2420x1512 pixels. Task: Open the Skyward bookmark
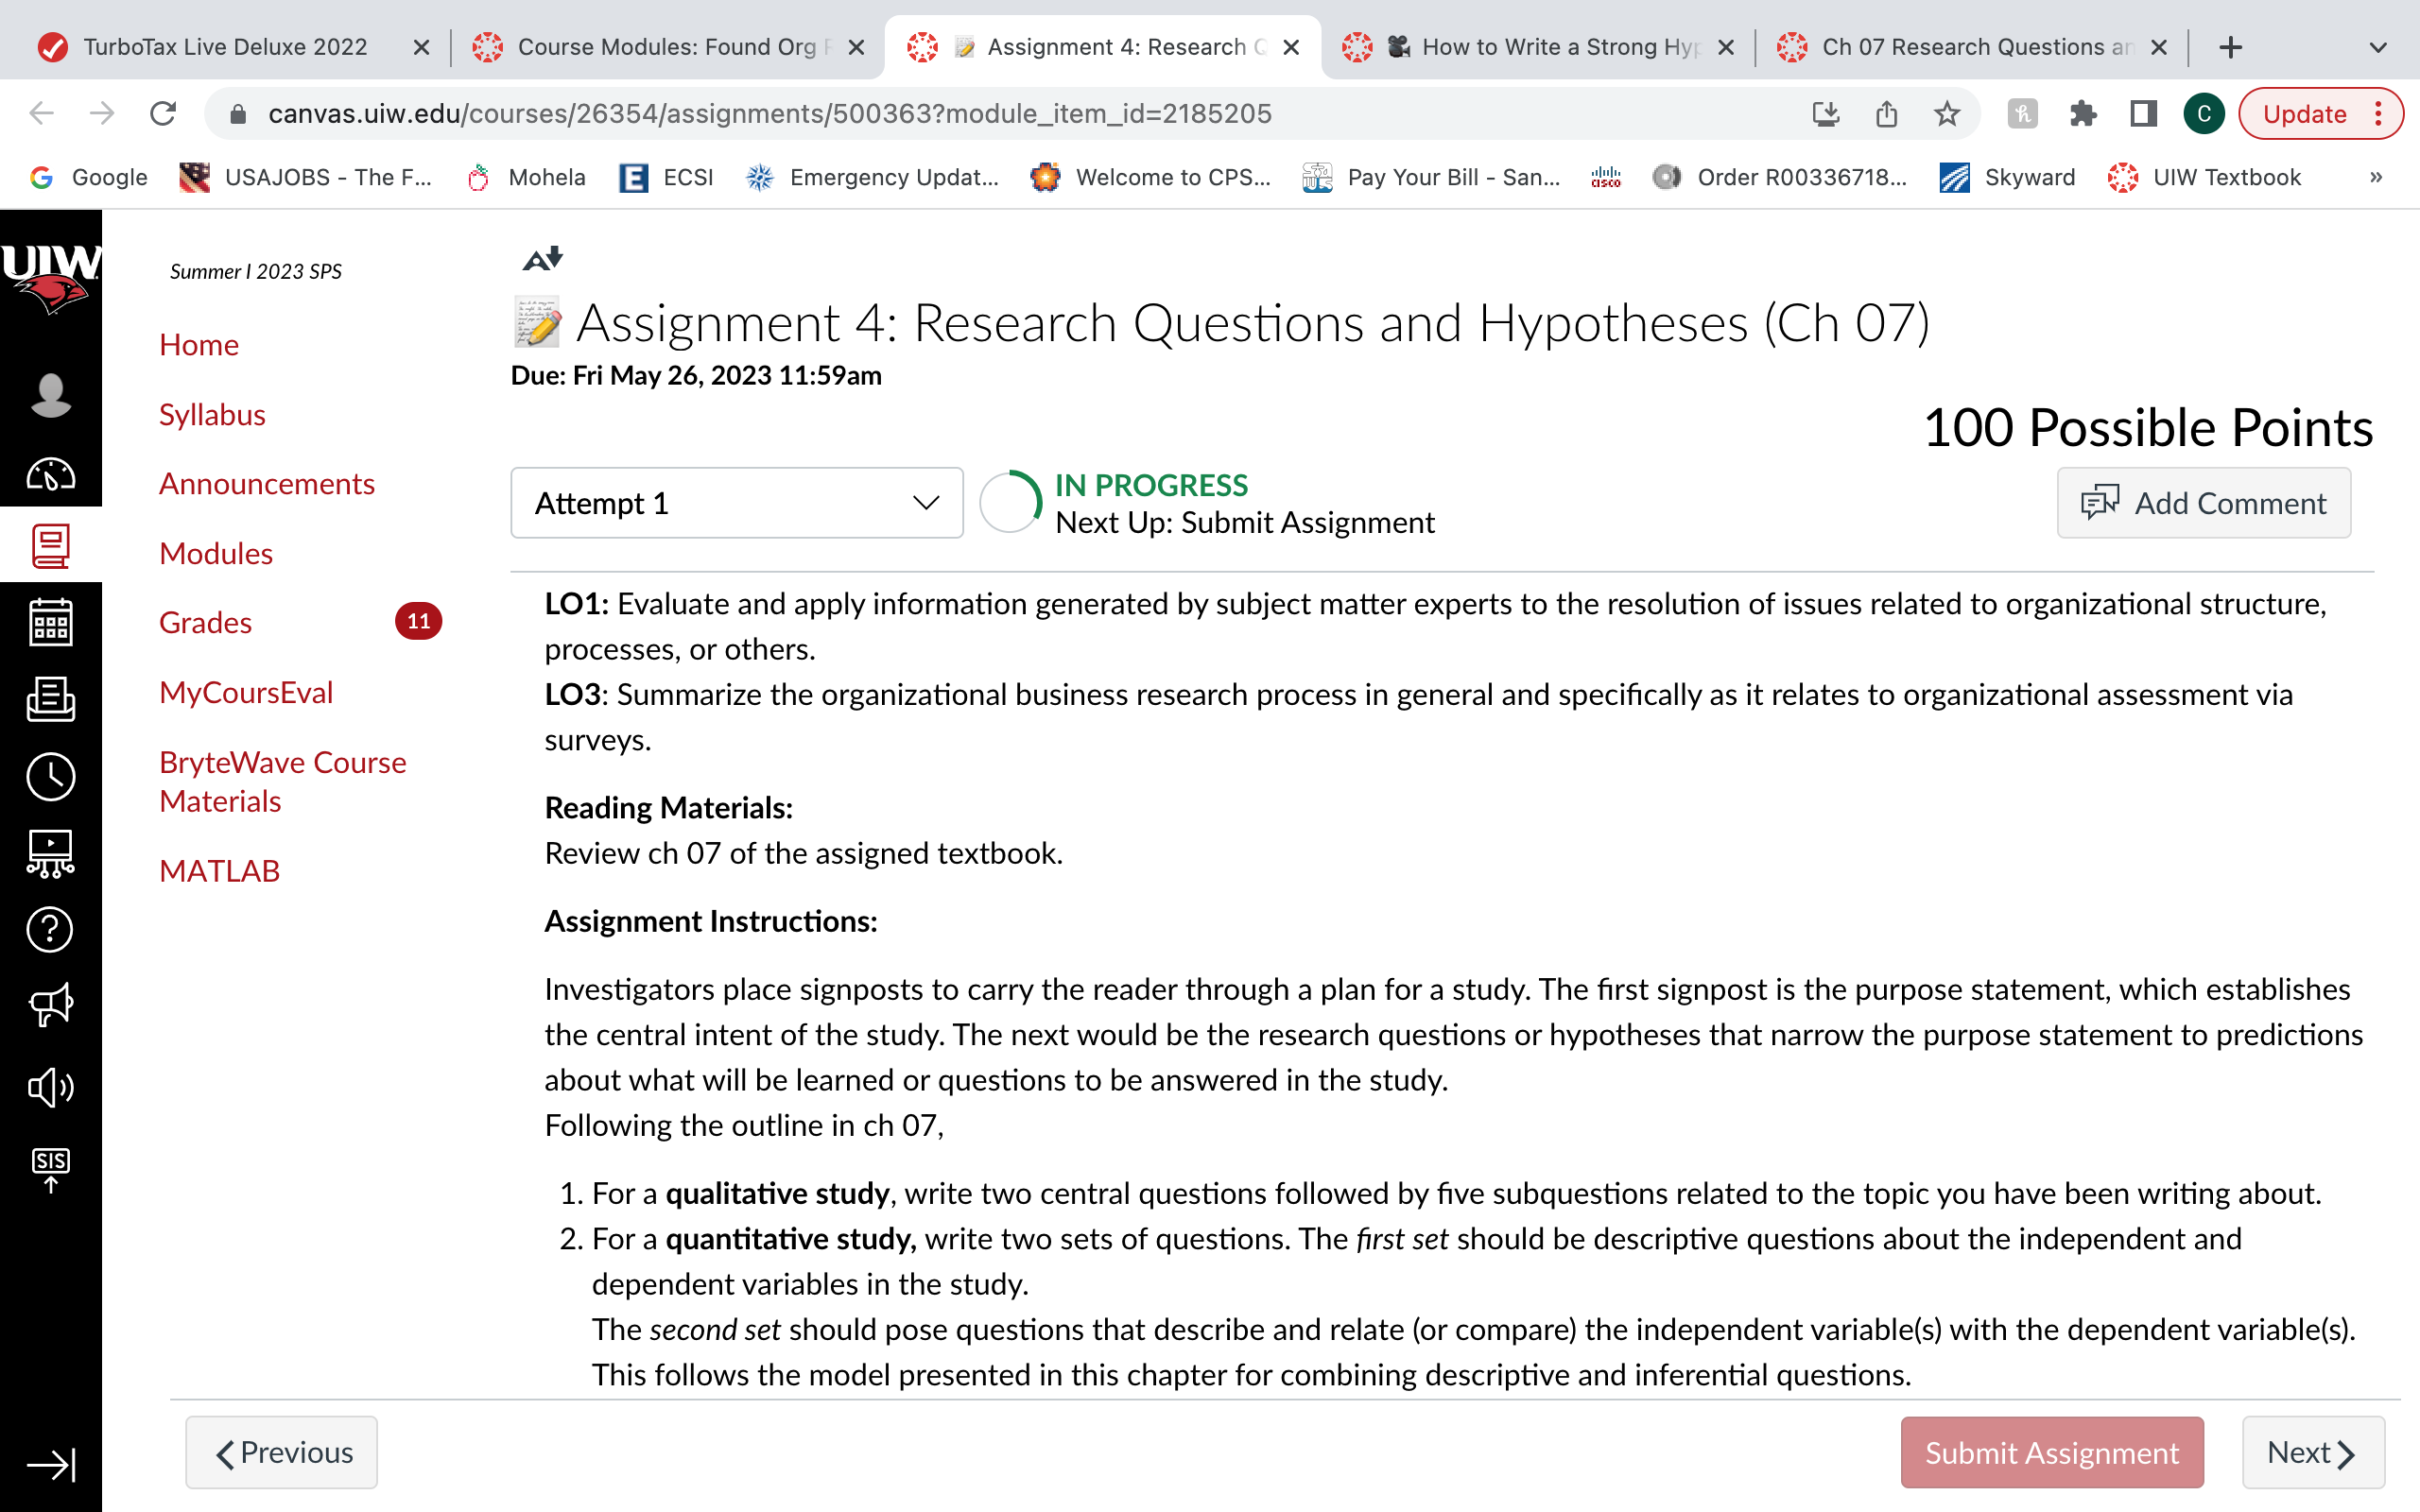point(2007,177)
